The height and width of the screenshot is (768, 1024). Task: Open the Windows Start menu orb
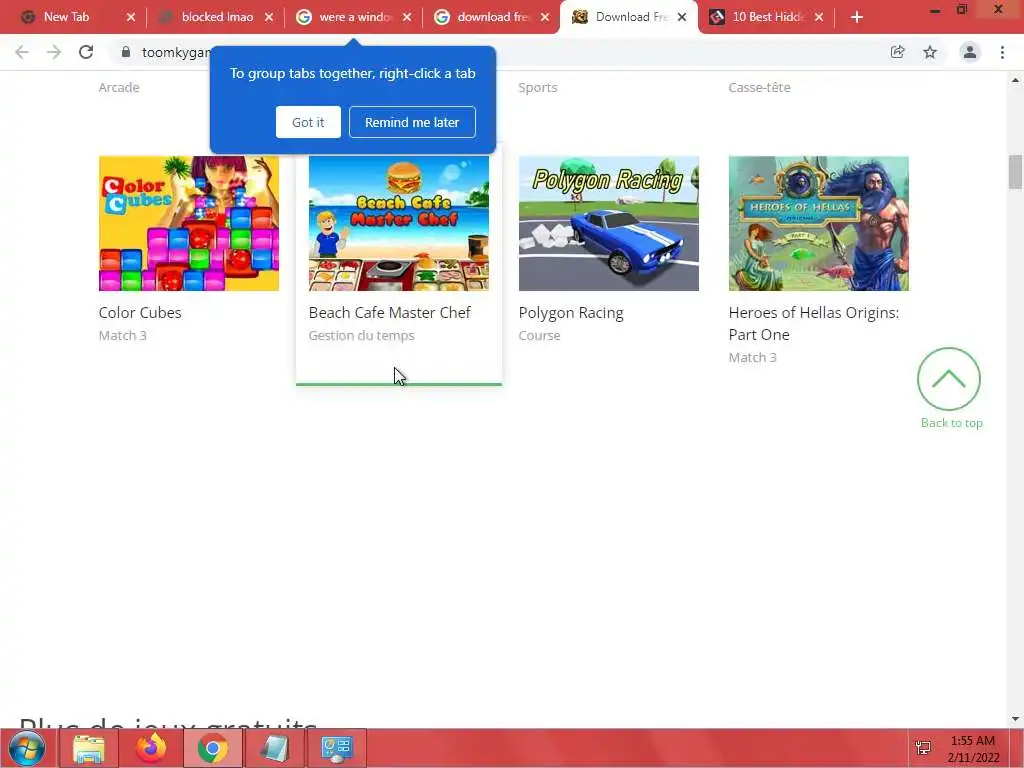pyautogui.click(x=26, y=748)
